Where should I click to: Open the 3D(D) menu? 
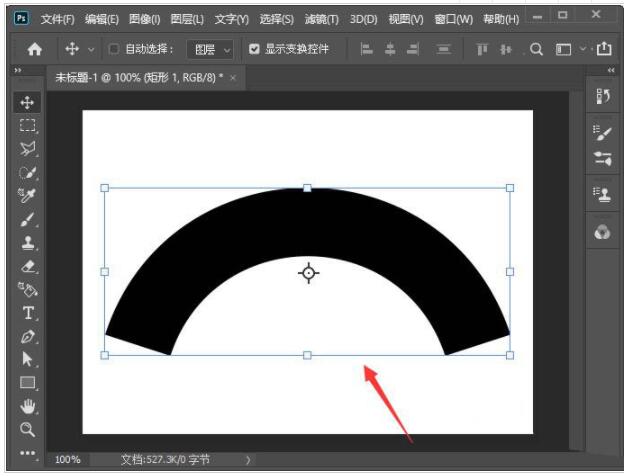[363, 19]
